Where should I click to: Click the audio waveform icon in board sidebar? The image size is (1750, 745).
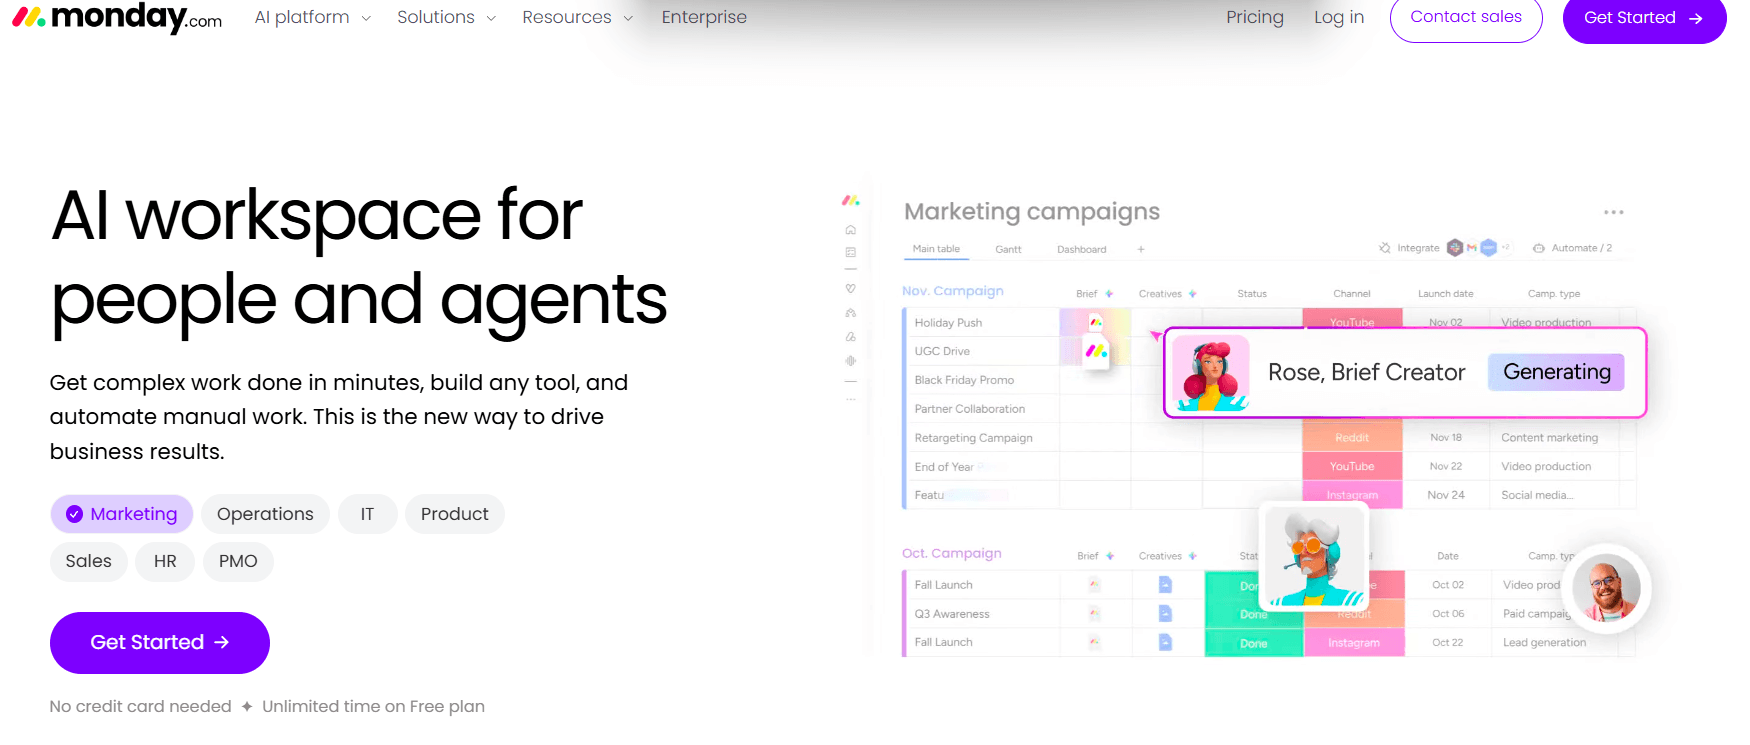click(x=851, y=360)
